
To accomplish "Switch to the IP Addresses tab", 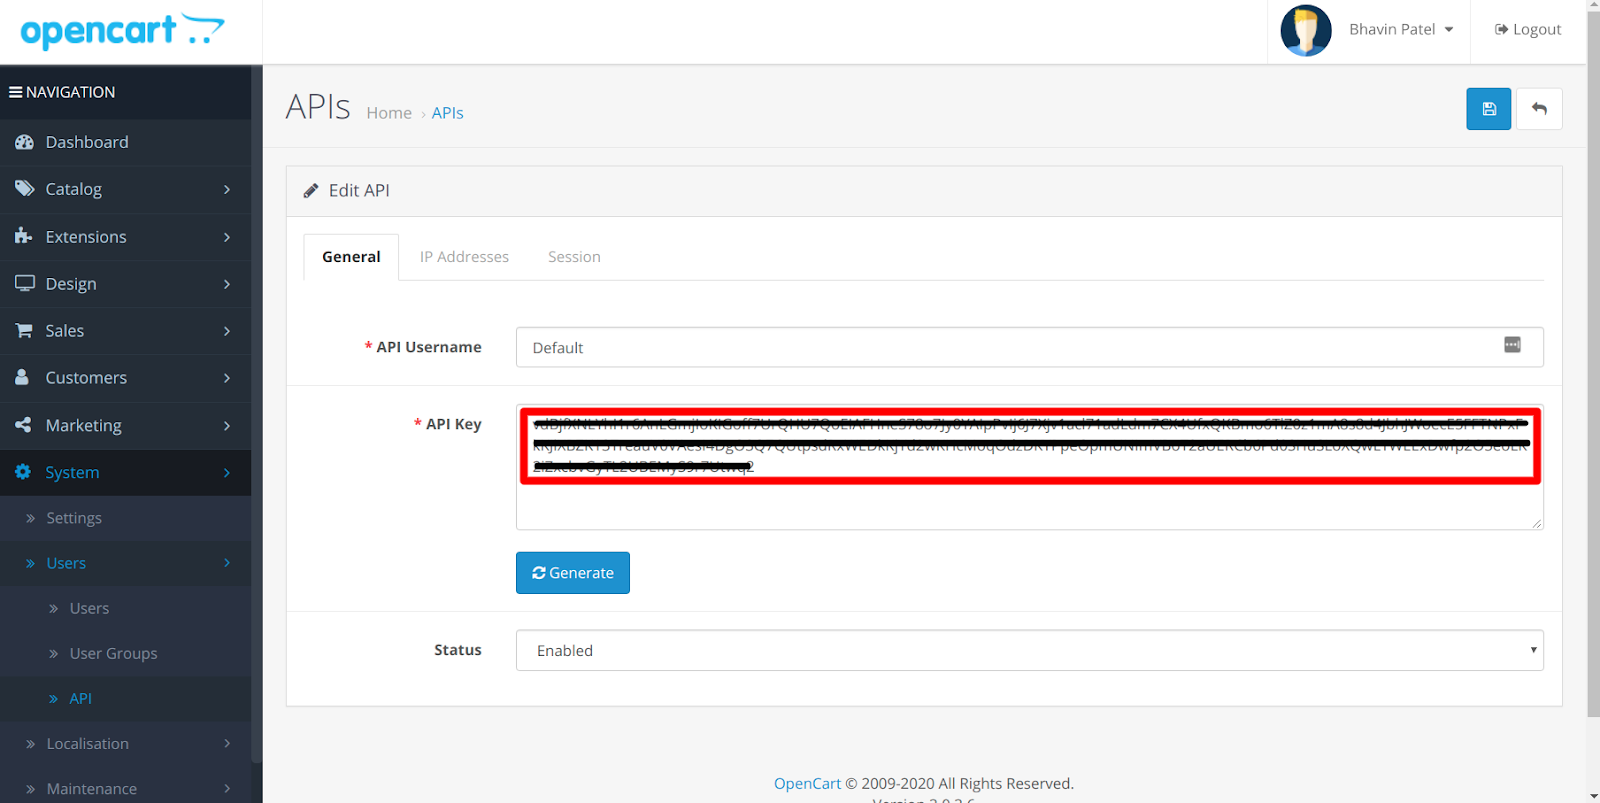I will [464, 257].
